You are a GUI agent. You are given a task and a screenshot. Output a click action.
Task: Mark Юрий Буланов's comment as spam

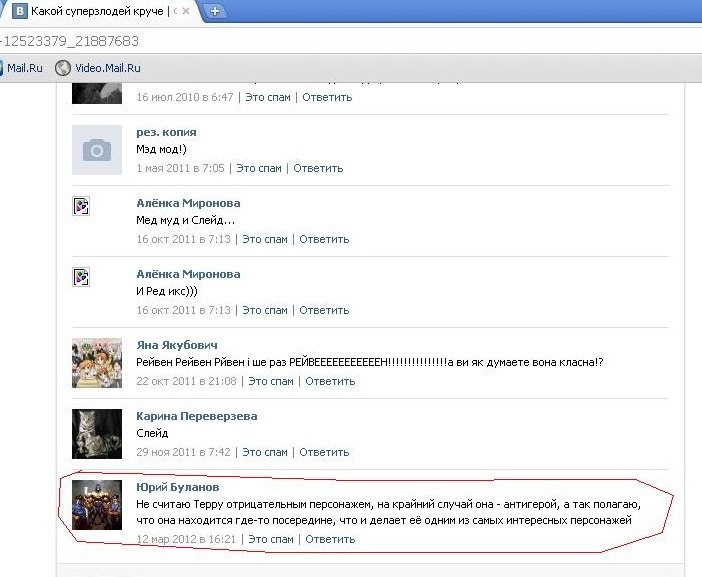point(271,539)
